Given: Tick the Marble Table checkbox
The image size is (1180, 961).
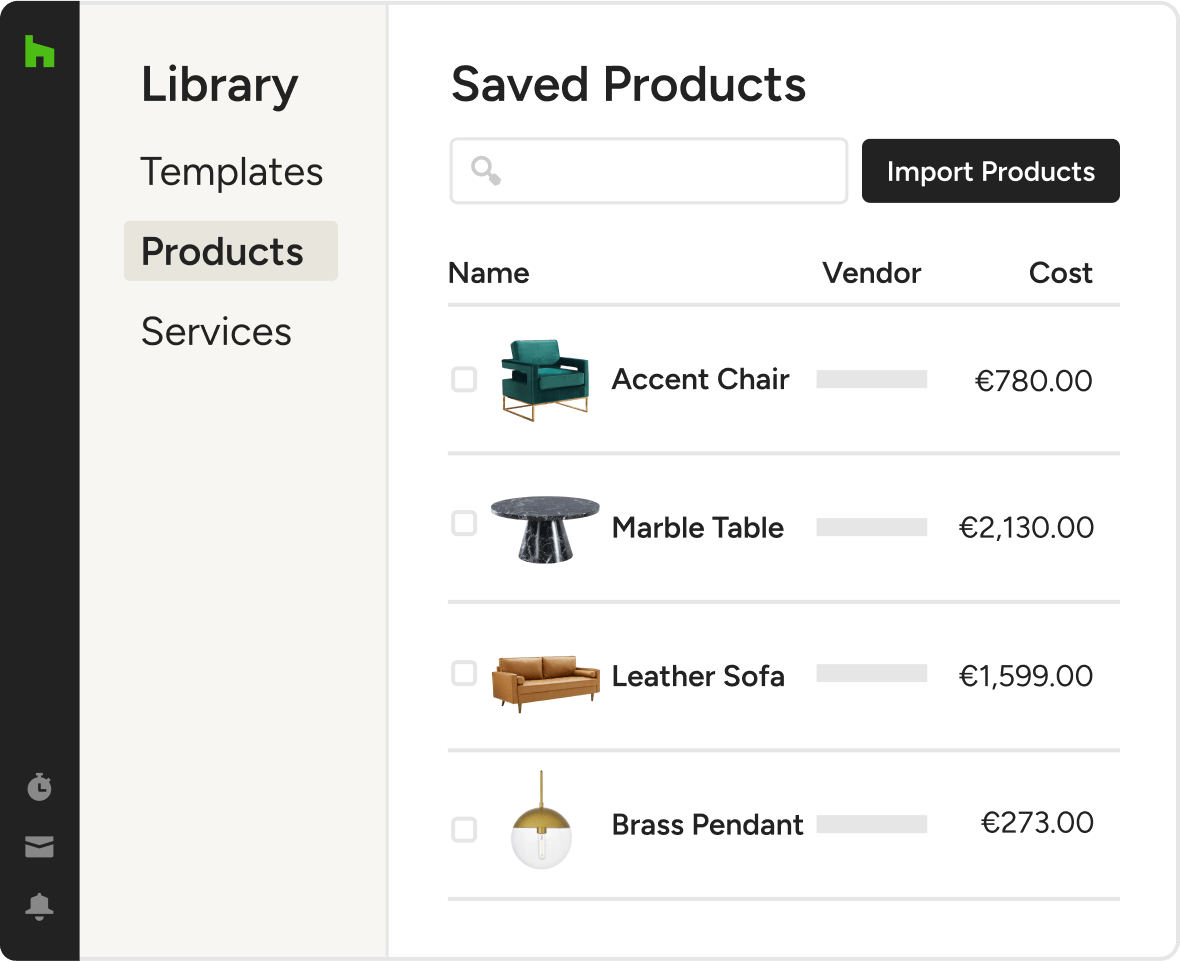Looking at the screenshot, I should (x=464, y=523).
